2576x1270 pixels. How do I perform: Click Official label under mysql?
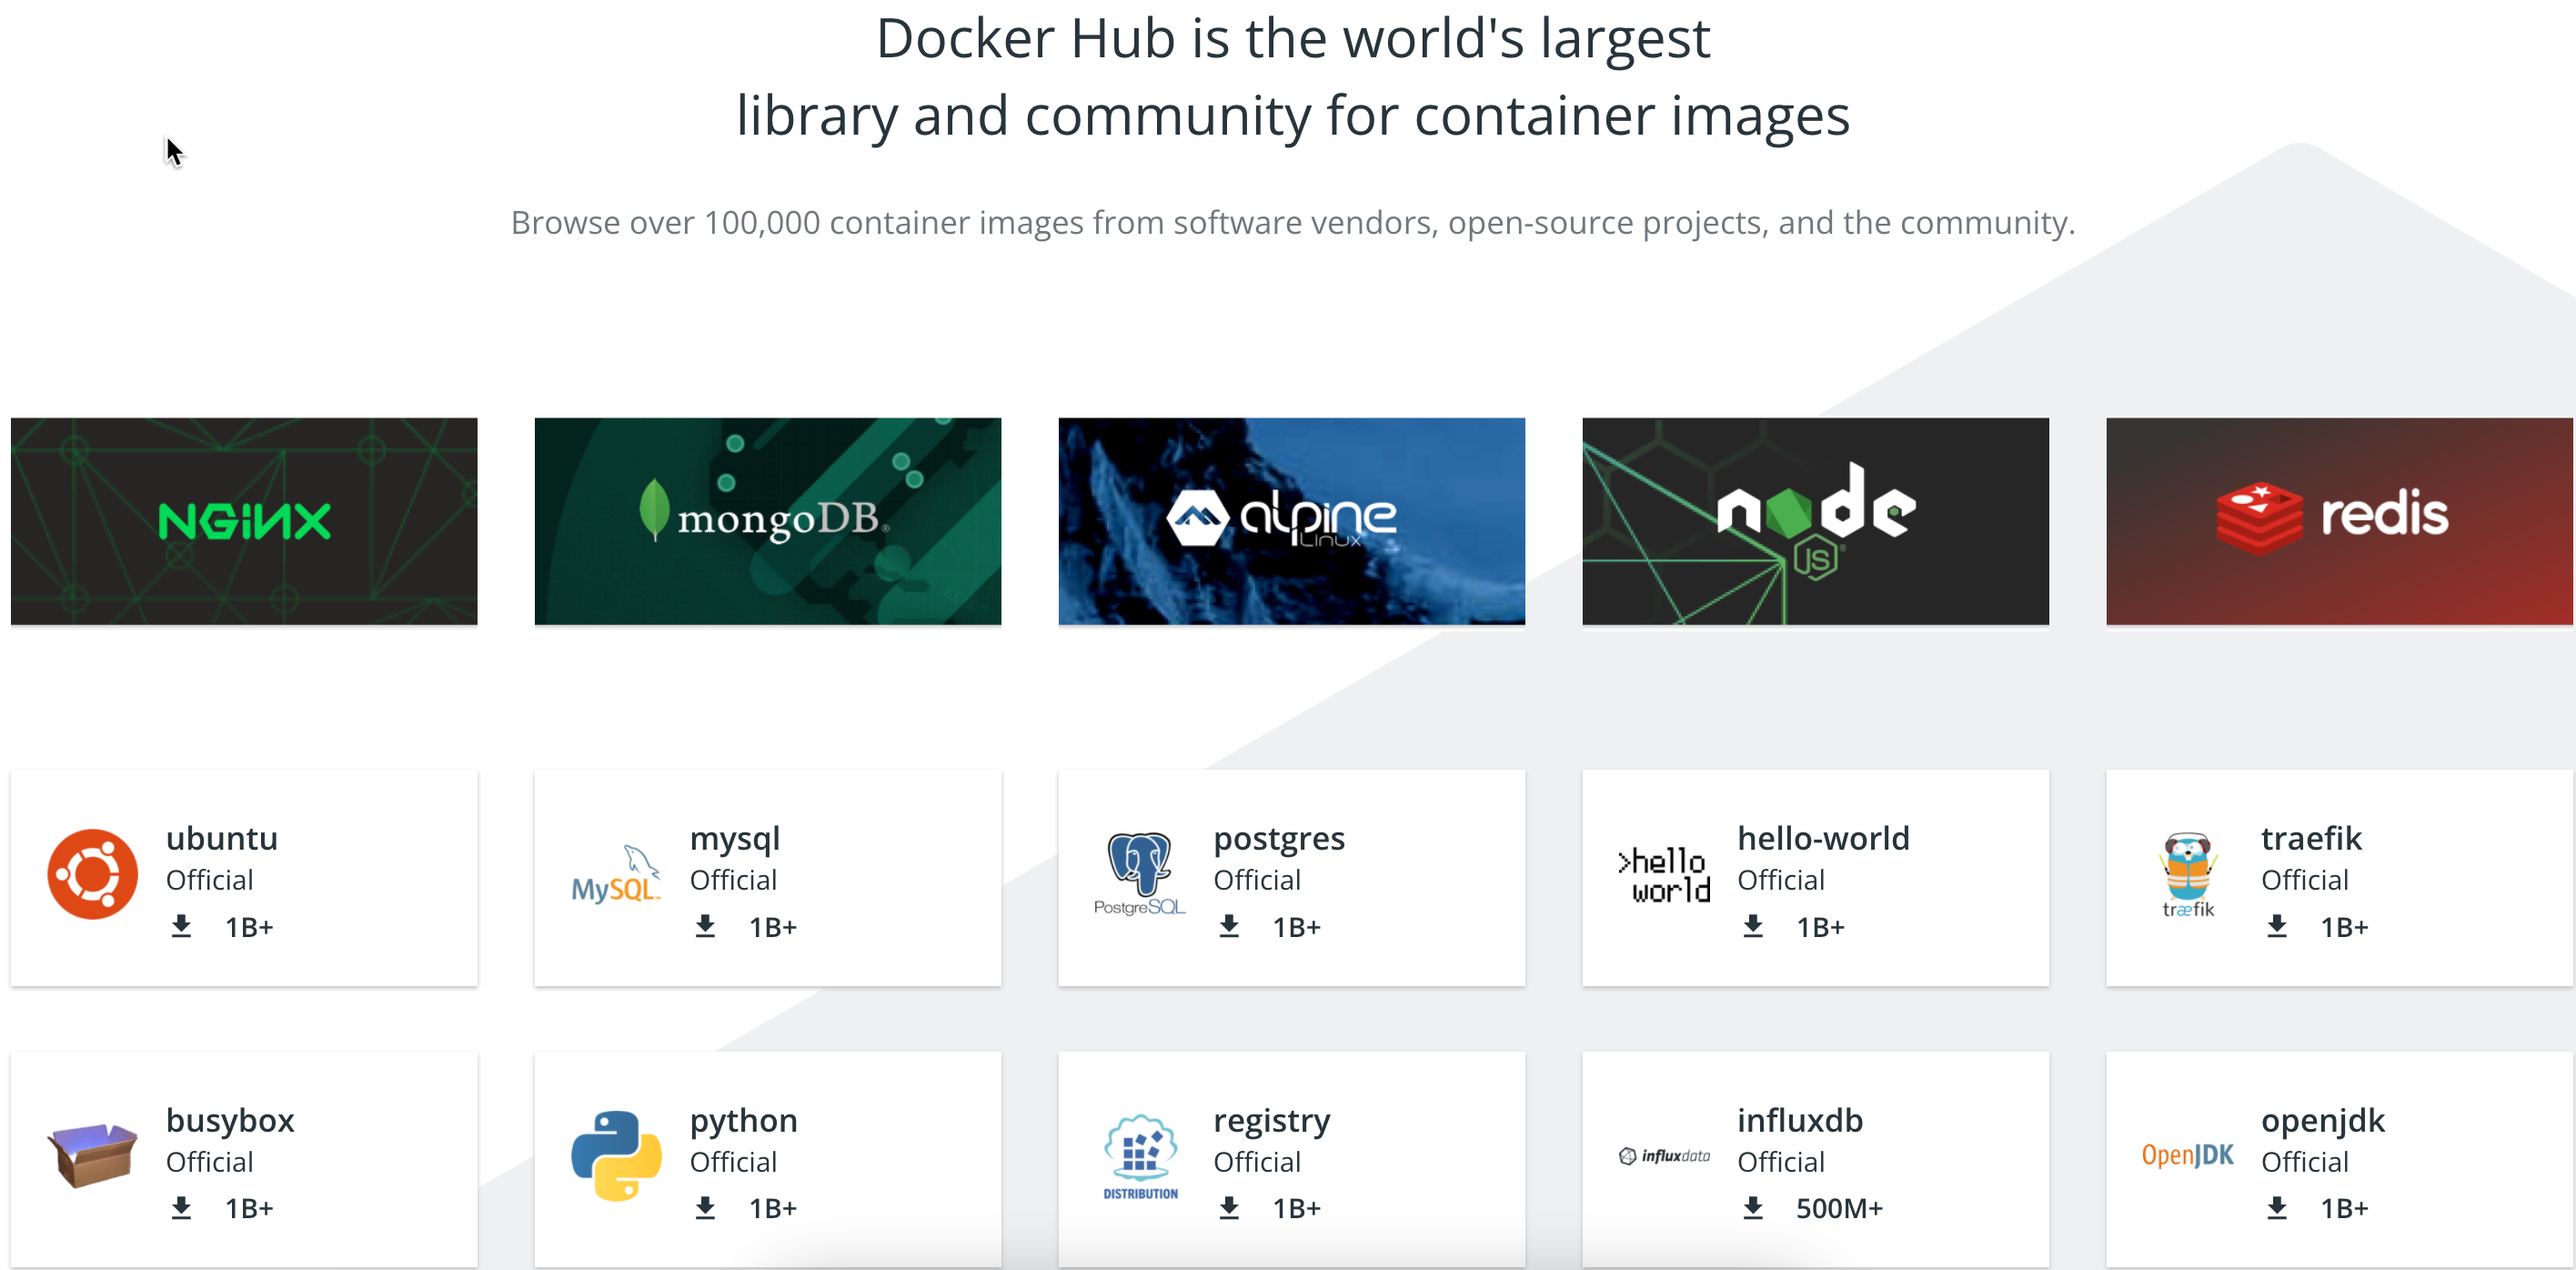pyautogui.click(x=733, y=880)
